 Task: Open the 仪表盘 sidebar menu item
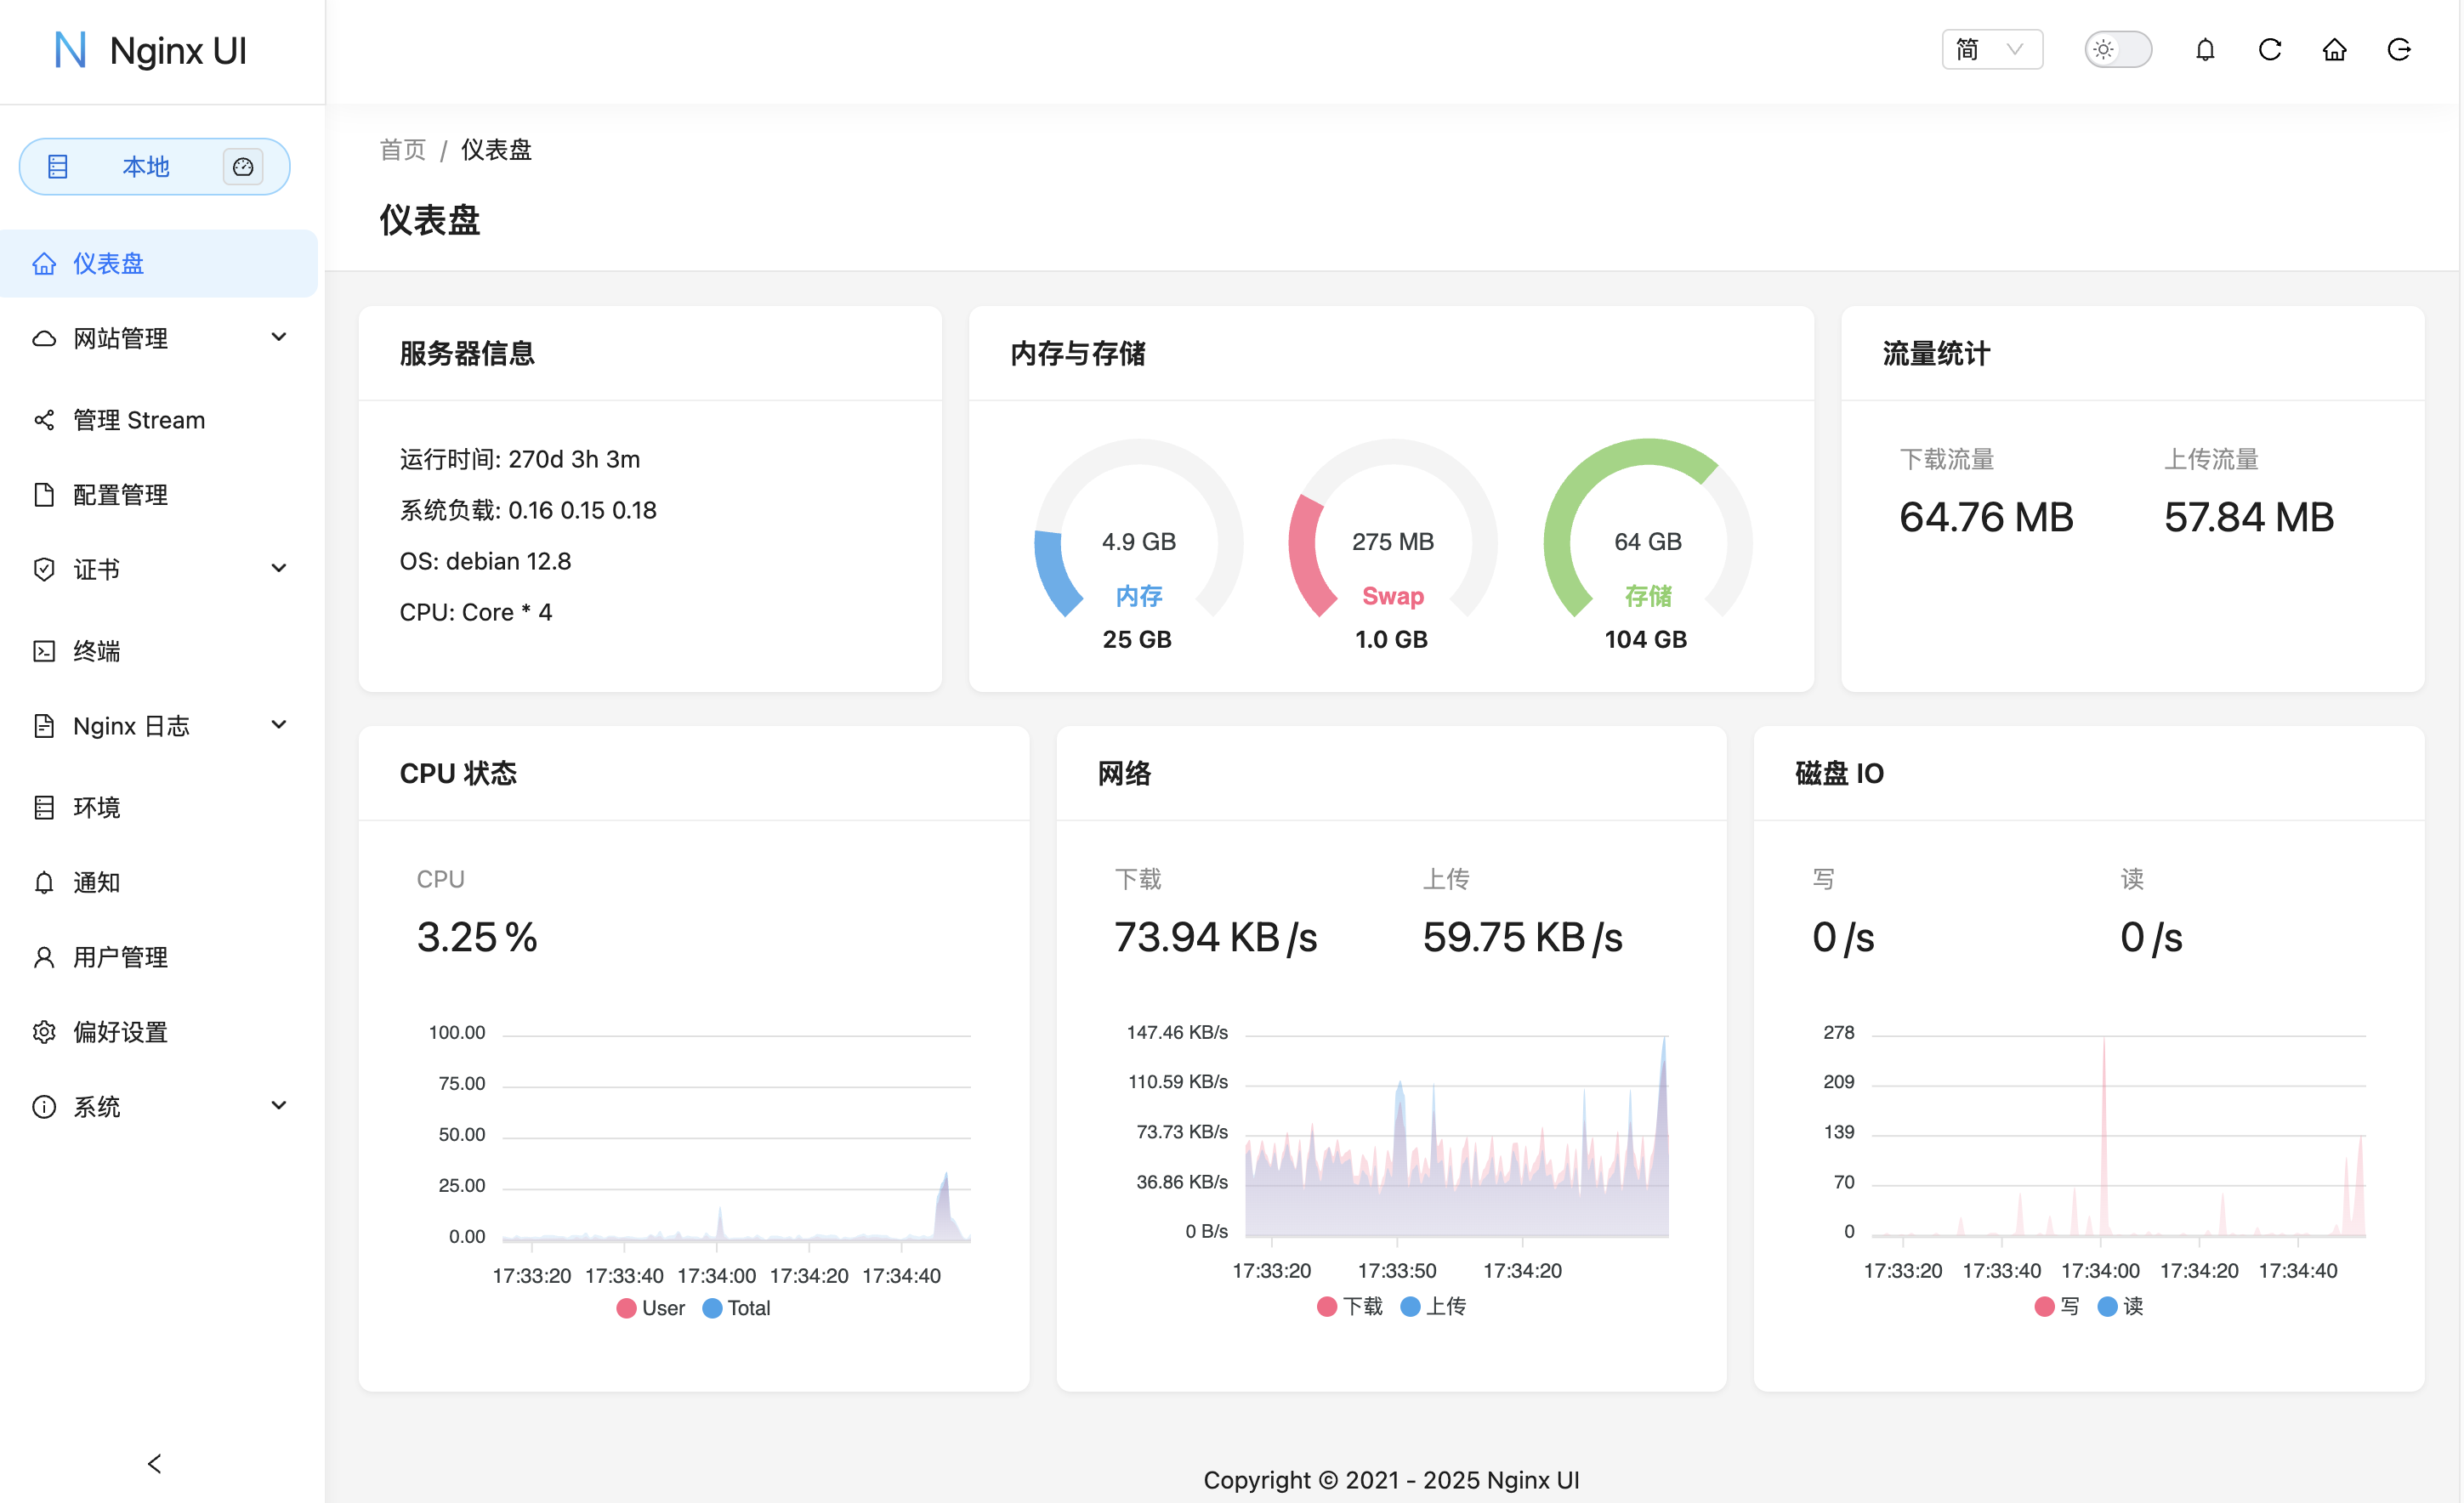pyautogui.click(x=159, y=264)
